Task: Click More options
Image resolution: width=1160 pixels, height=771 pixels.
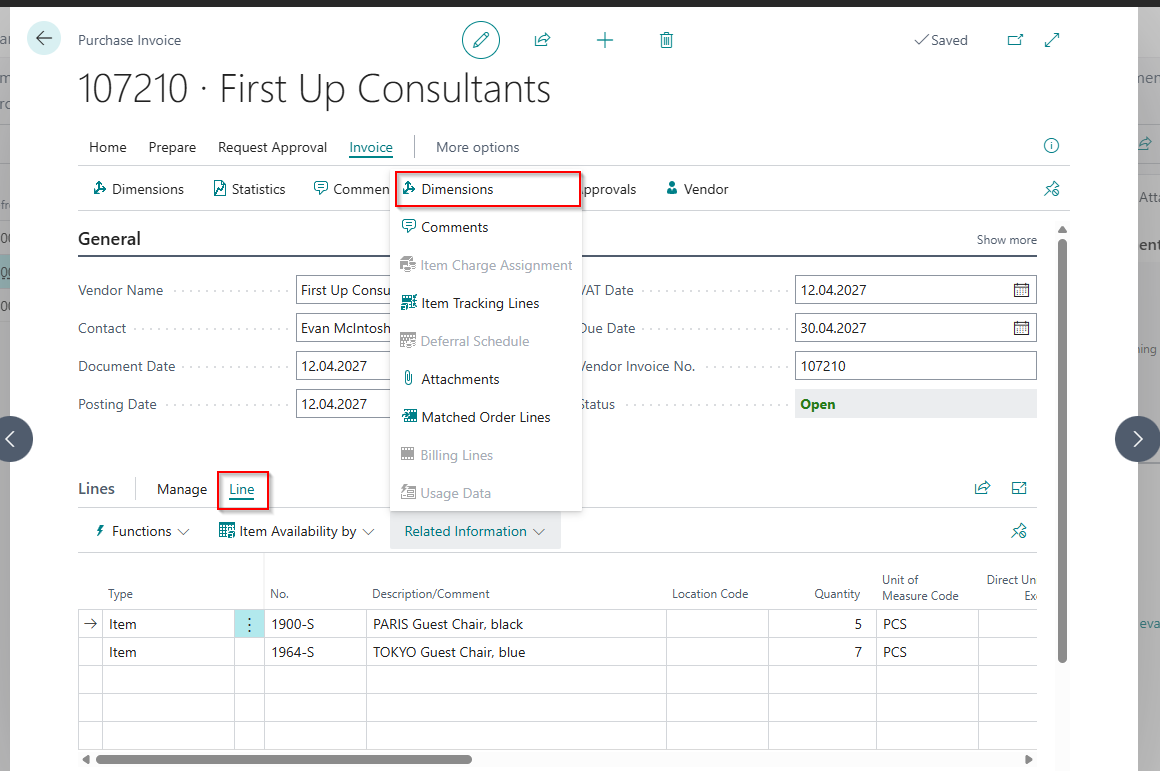Action: (x=478, y=147)
